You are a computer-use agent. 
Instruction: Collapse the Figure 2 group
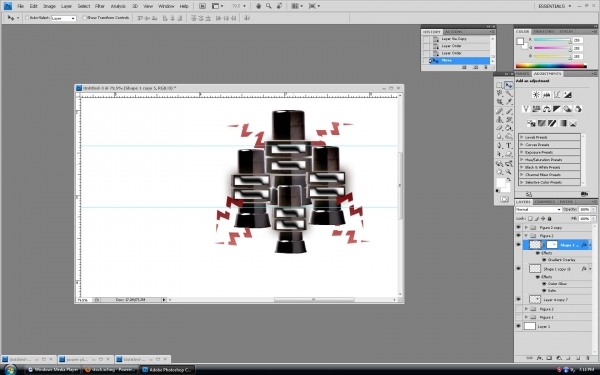pyautogui.click(x=526, y=236)
